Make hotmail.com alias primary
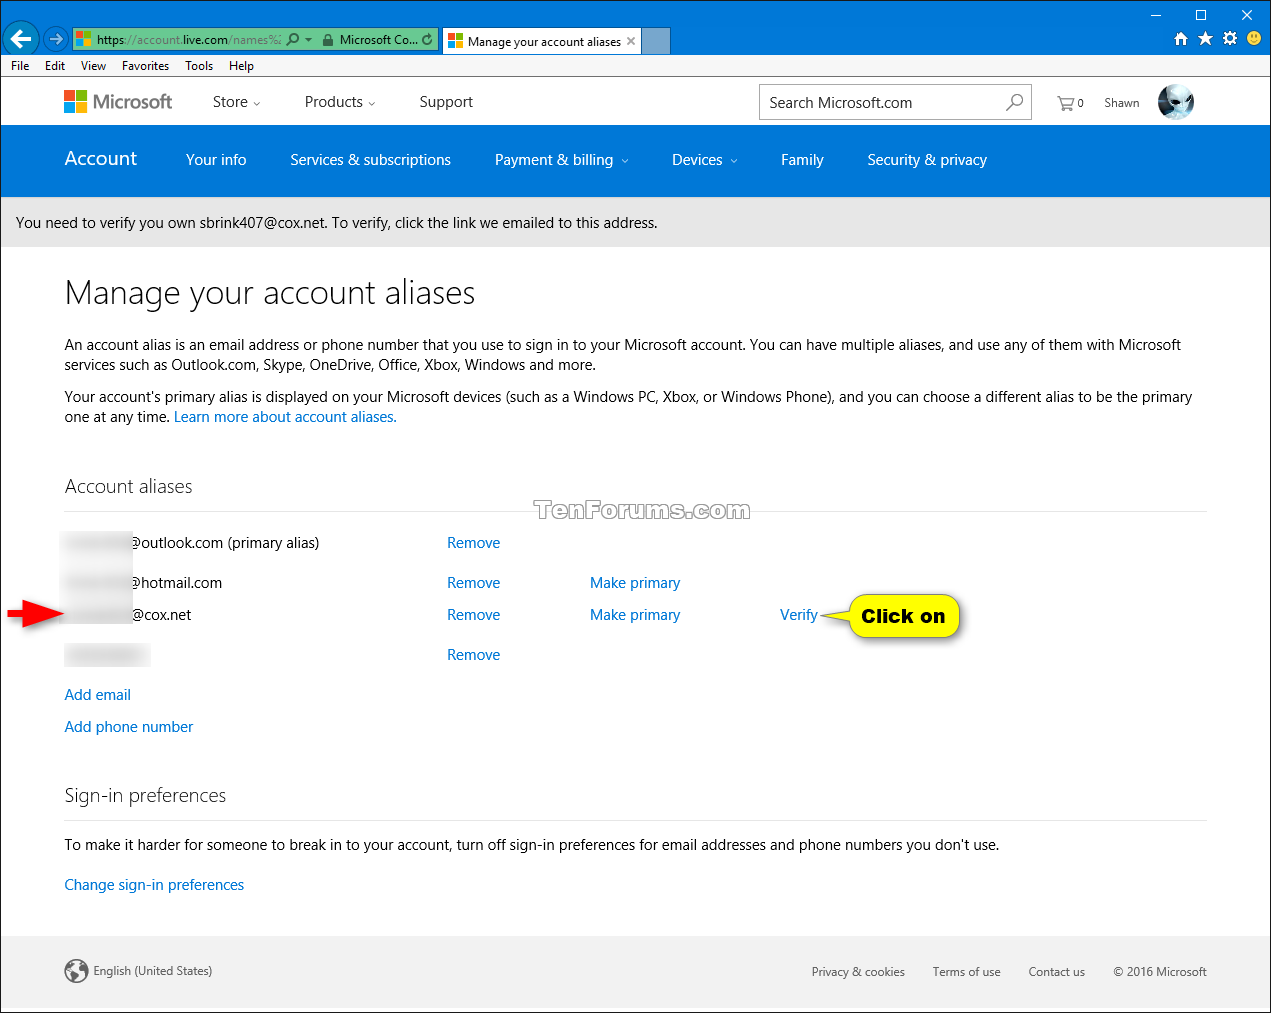Screen dimensions: 1271x1013 coord(635,583)
